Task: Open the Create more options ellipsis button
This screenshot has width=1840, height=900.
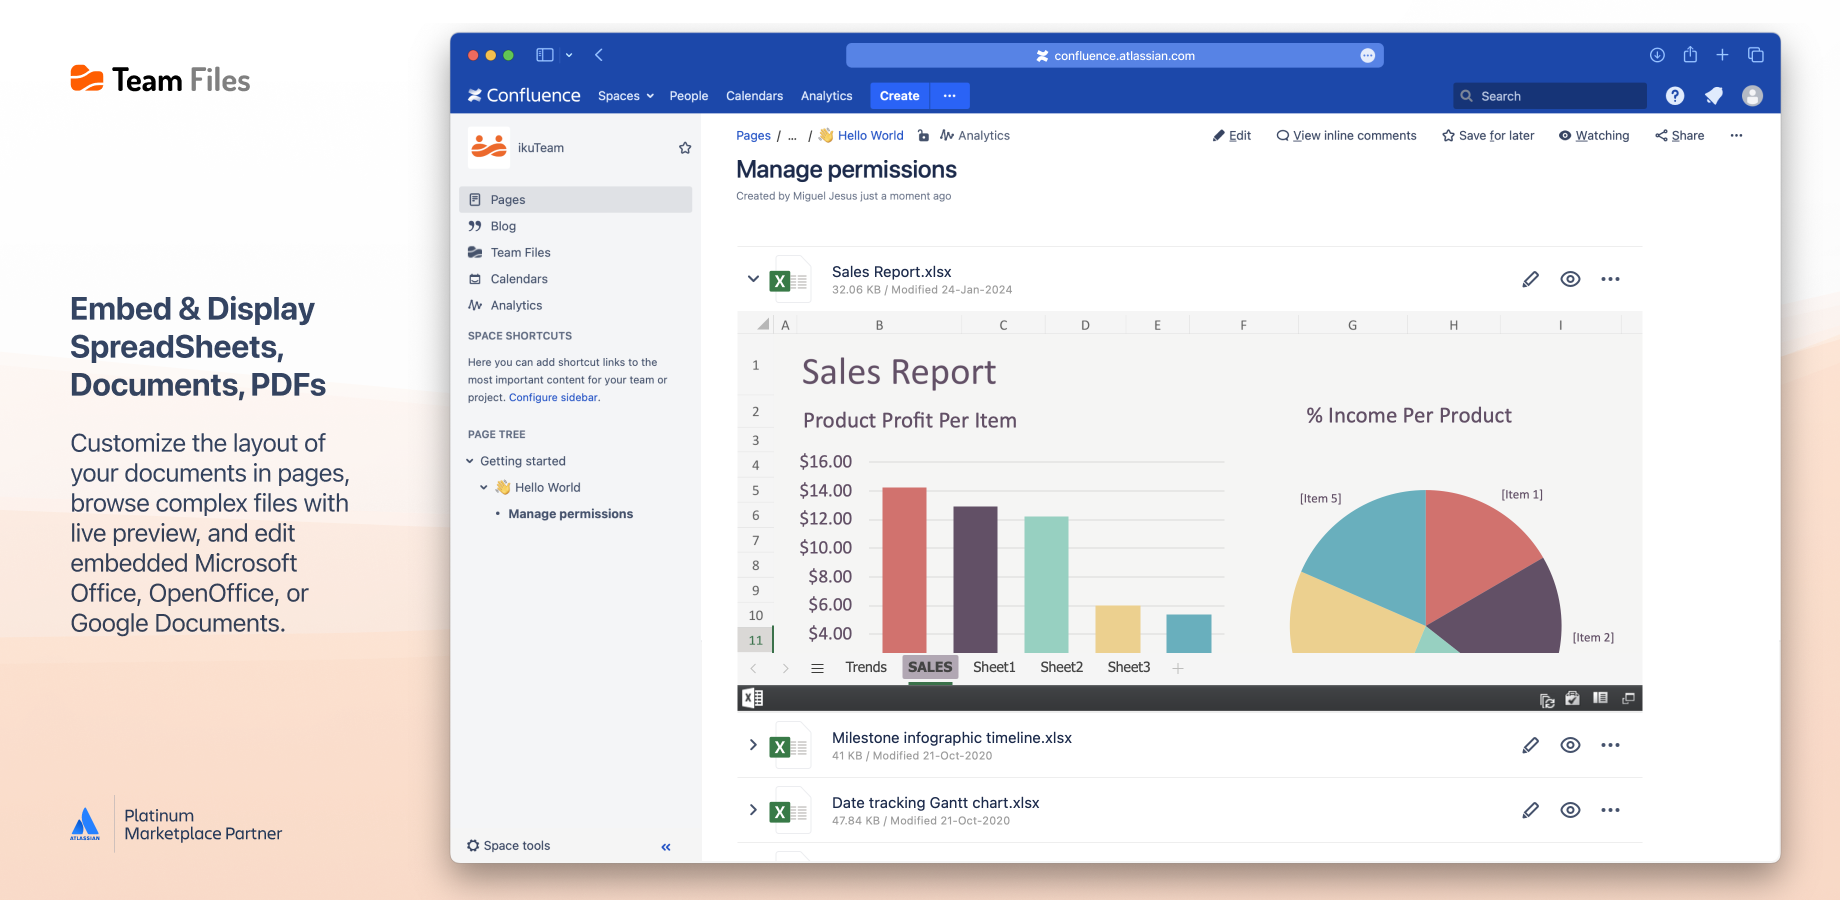Action: point(950,96)
